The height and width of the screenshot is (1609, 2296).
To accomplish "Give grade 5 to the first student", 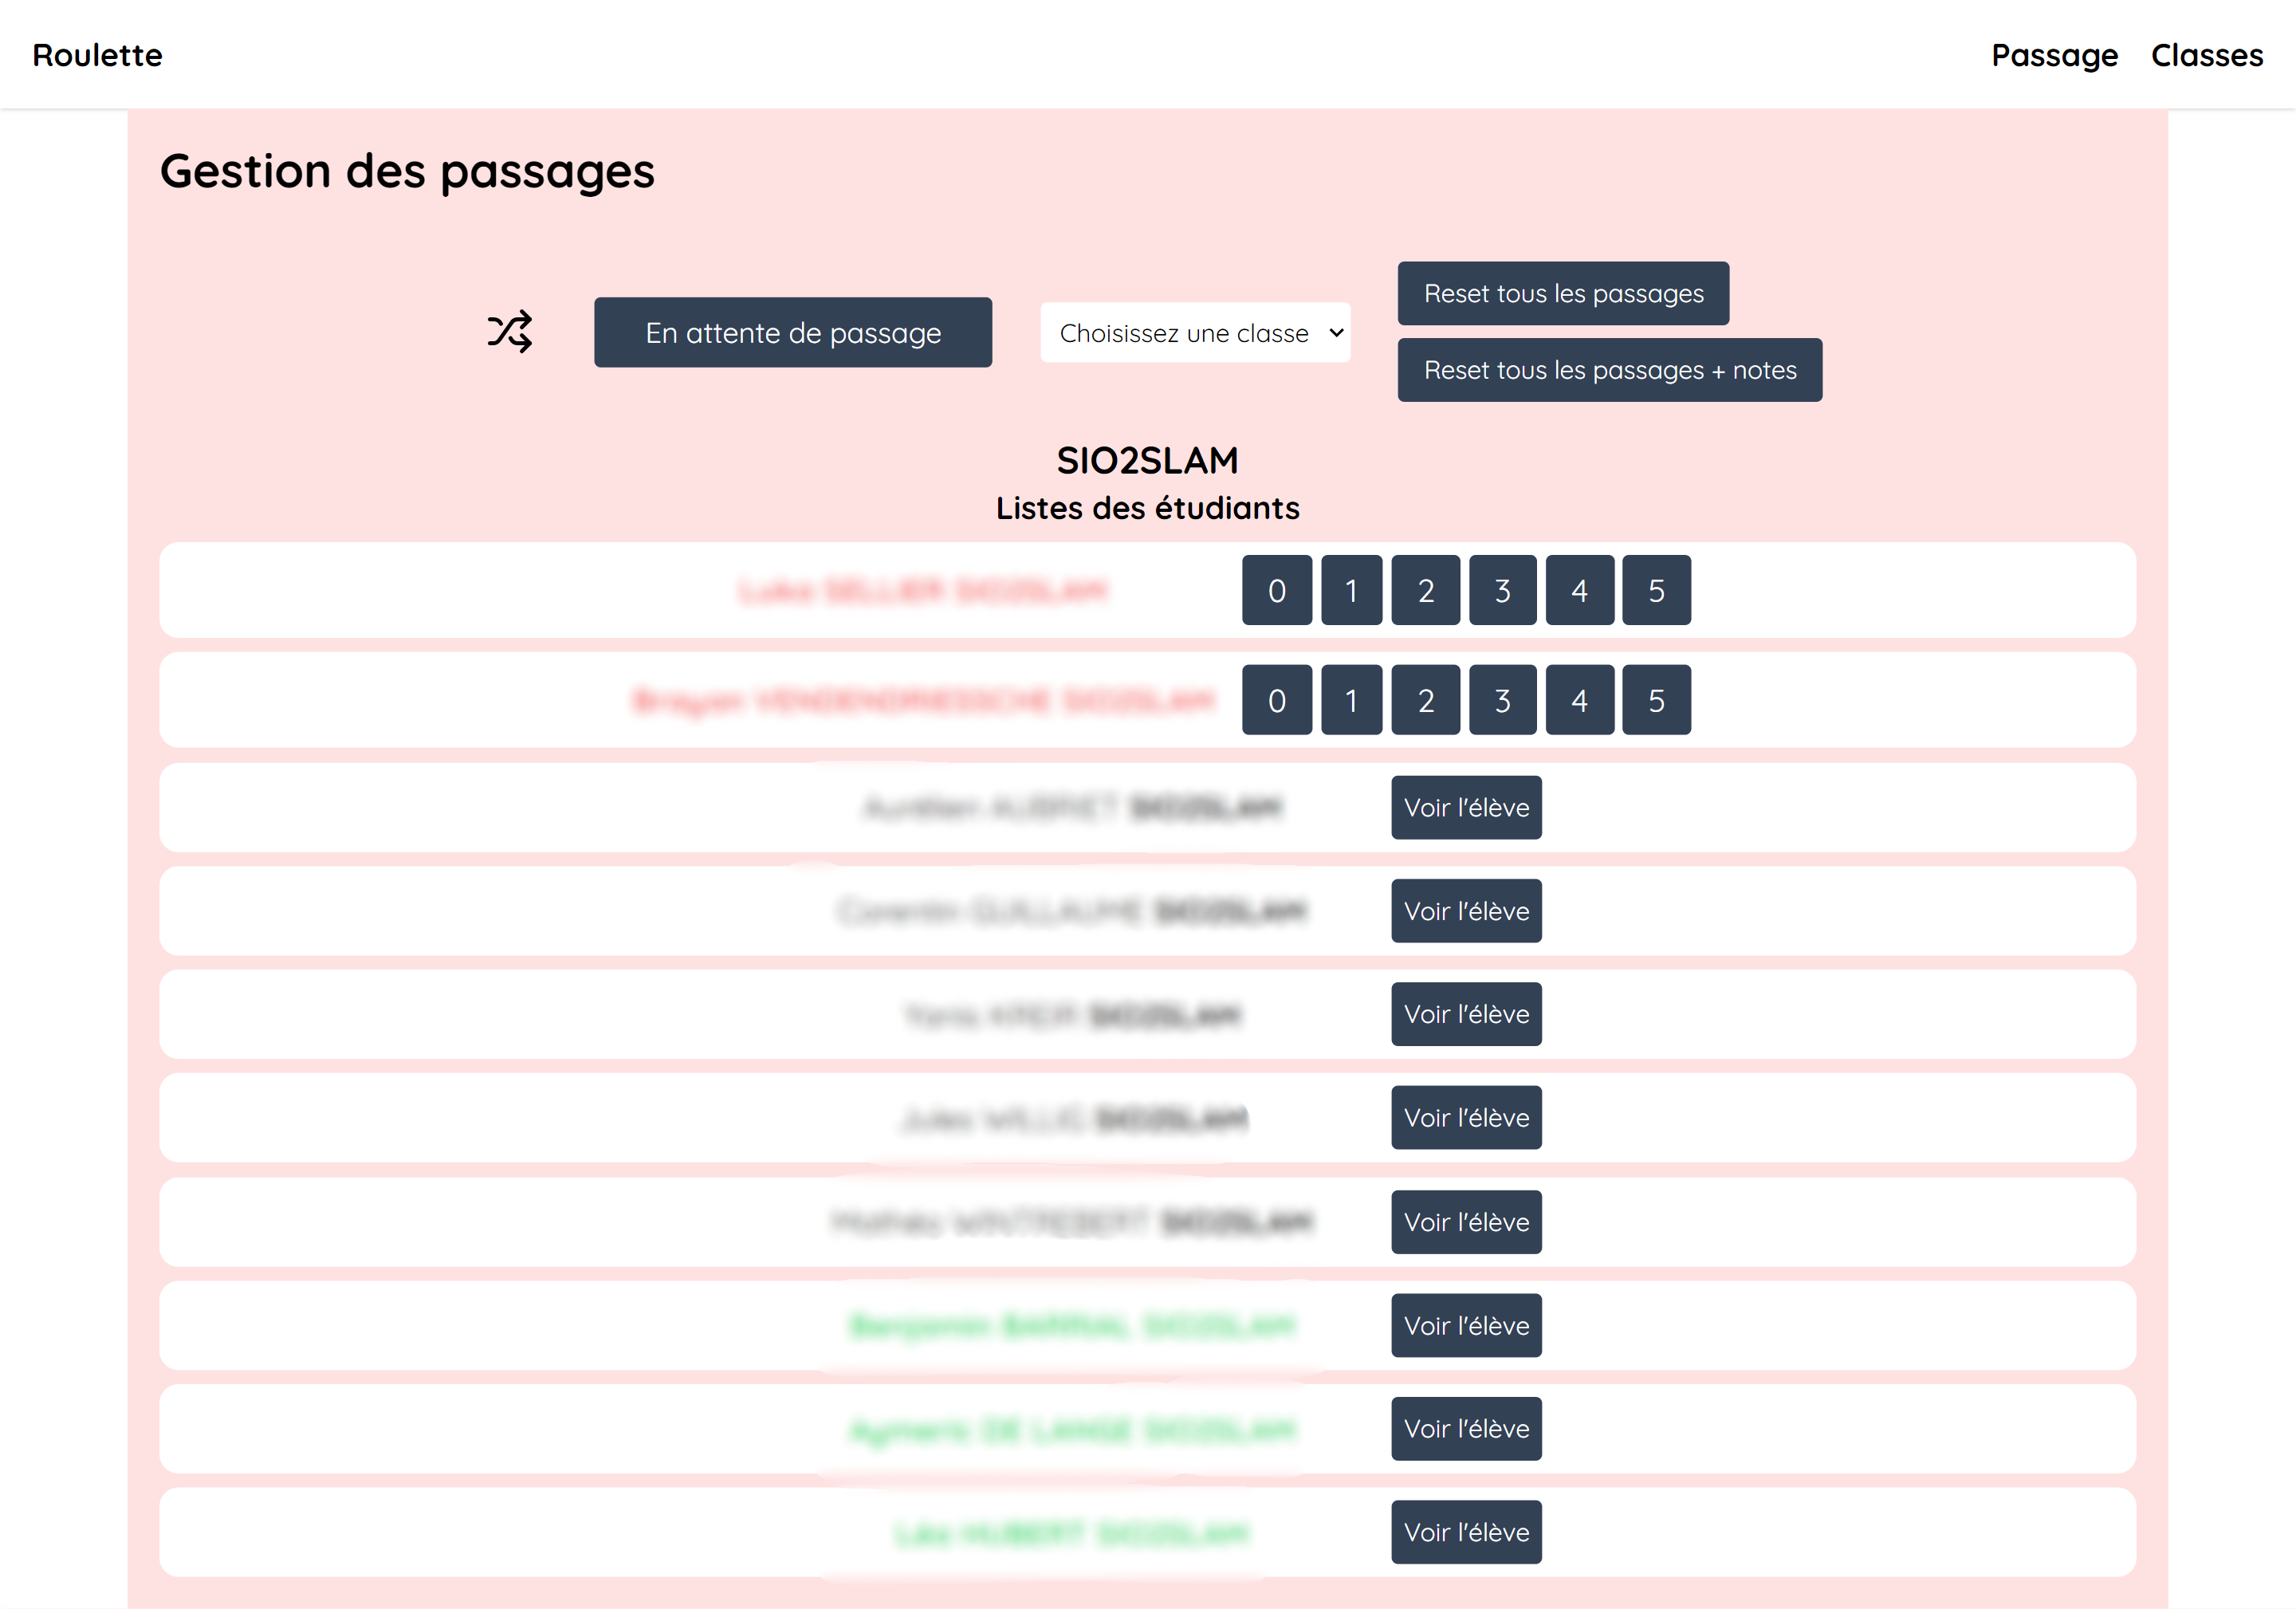I will (x=1656, y=591).
